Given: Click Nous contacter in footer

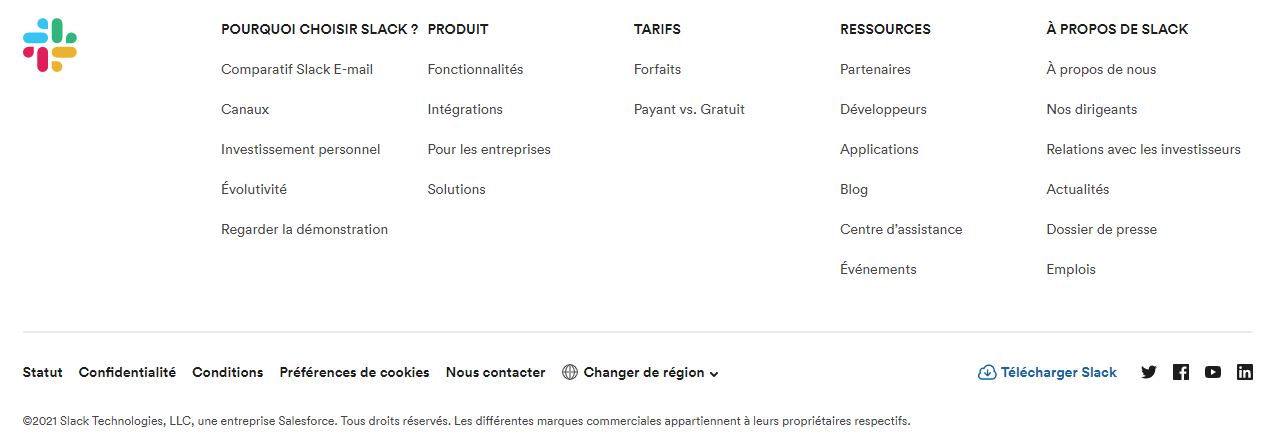Looking at the screenshot, I should click(x=495, y=372).
